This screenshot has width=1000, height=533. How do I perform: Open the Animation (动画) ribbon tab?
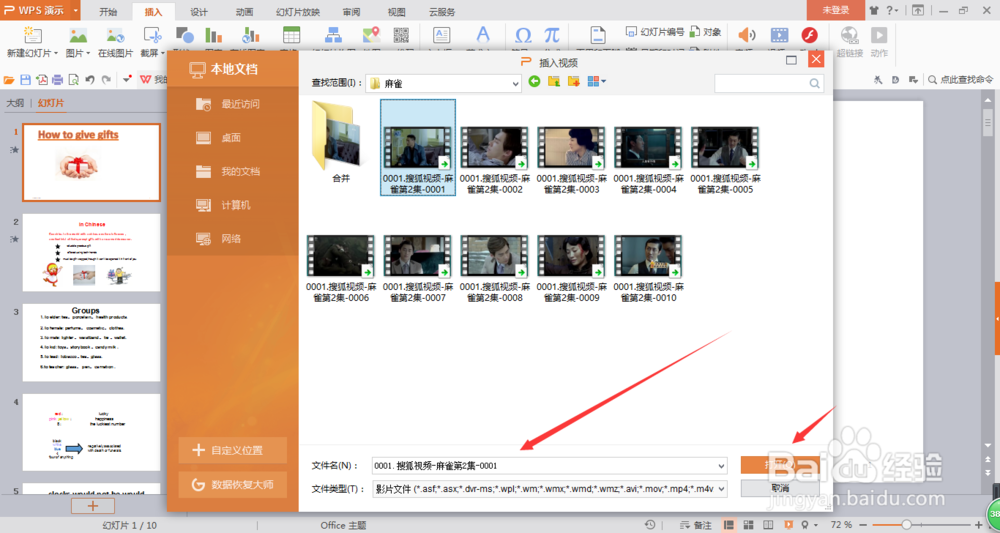(244, 11)
